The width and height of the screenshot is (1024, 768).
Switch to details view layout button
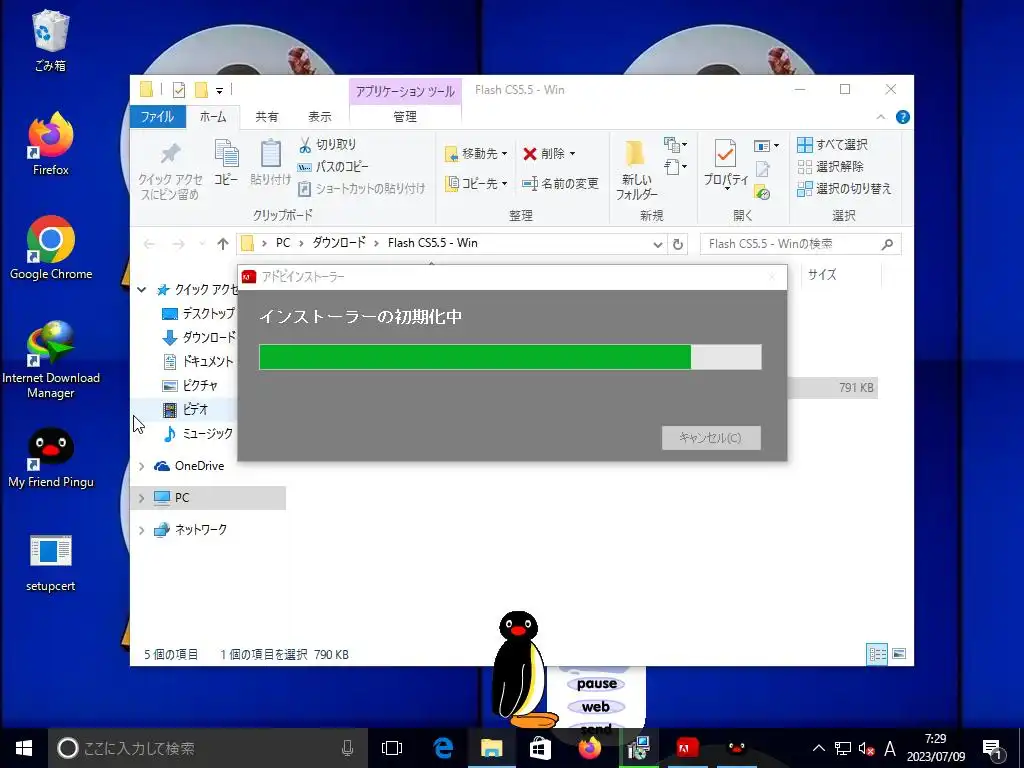pos(877,654)
